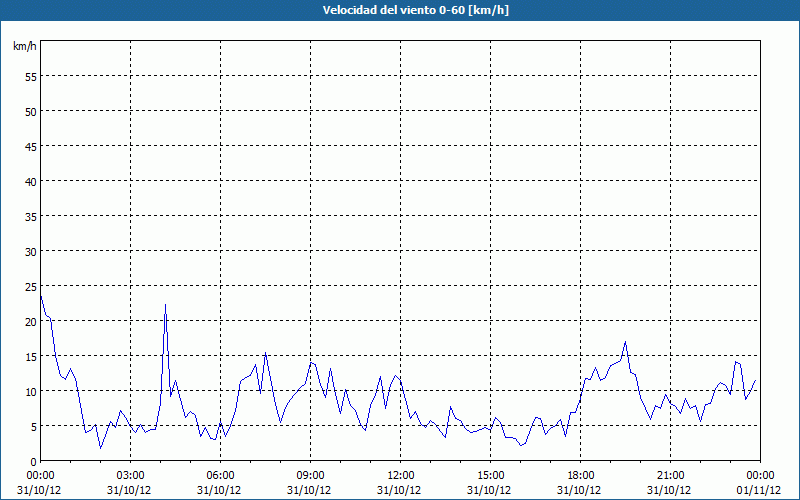Click the wind speed peak just after 04:00

165,305
